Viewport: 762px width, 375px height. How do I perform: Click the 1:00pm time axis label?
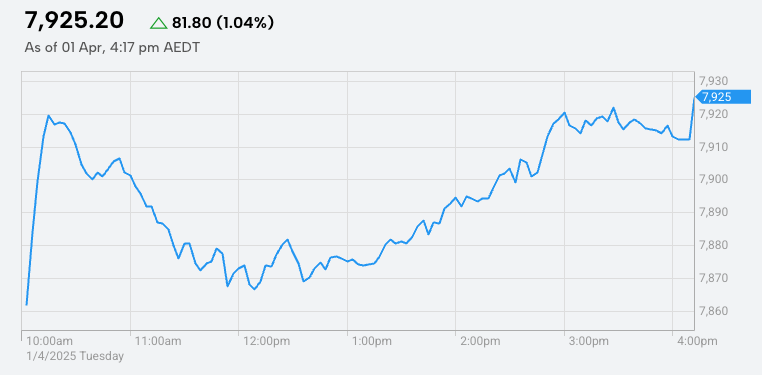pos(372,341)
